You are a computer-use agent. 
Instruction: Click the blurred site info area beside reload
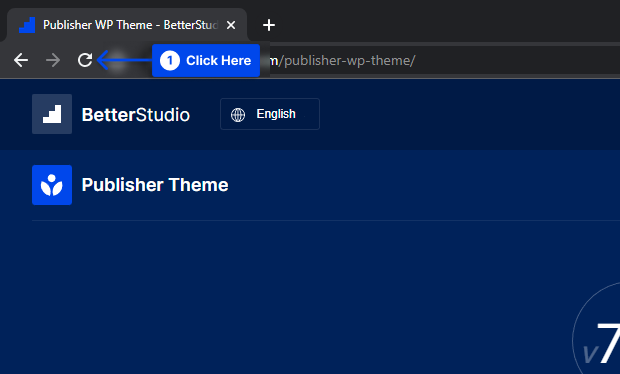point(118,60)
